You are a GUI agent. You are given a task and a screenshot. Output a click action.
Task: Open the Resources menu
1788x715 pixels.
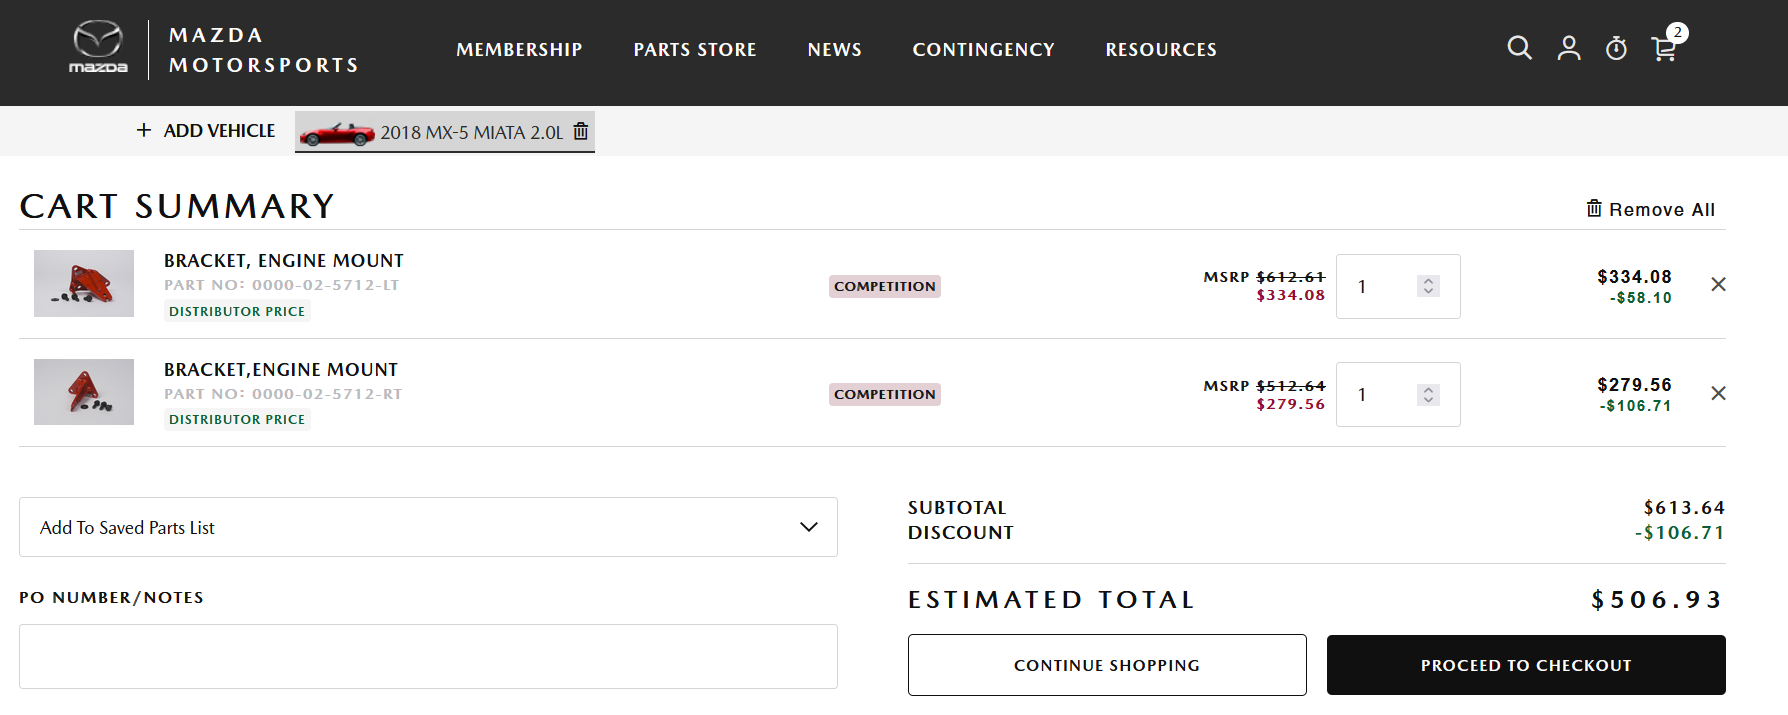1161,50
